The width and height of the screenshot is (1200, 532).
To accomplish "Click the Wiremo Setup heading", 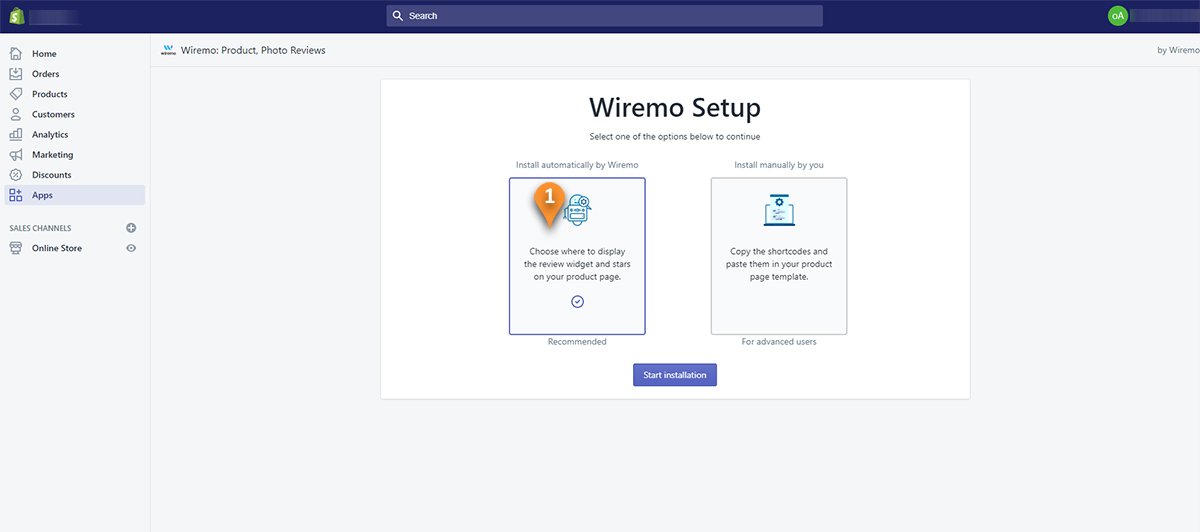I will 675,108.
